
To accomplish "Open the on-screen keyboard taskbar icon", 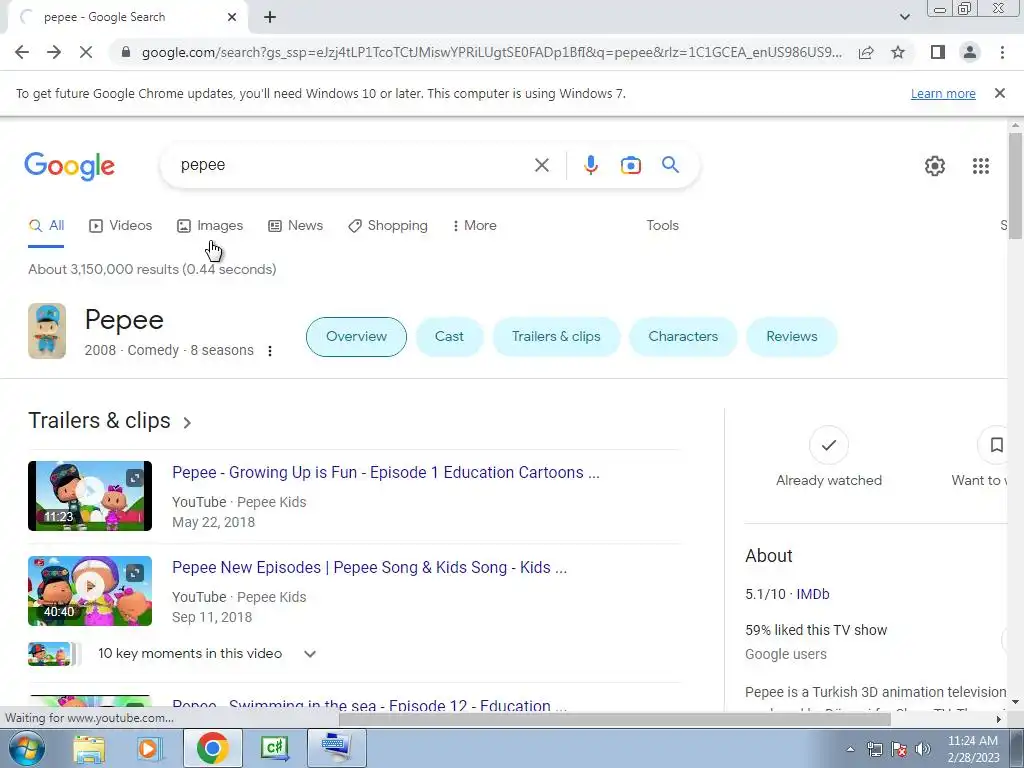I will click(336, 748).
